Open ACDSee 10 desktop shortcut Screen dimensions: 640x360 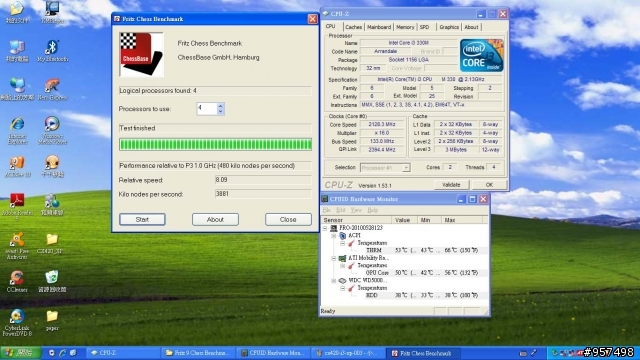pyautogui.click(x=17, y=166)
